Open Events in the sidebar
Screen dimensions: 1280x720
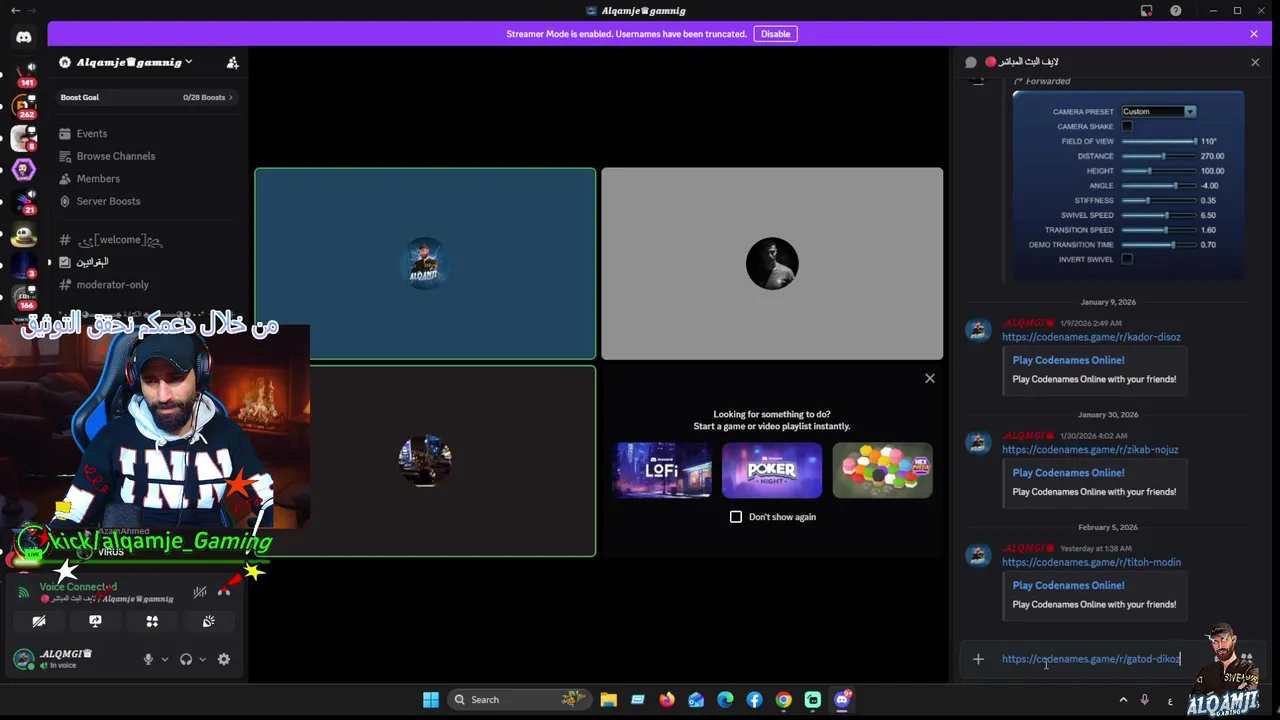(92, 133)
